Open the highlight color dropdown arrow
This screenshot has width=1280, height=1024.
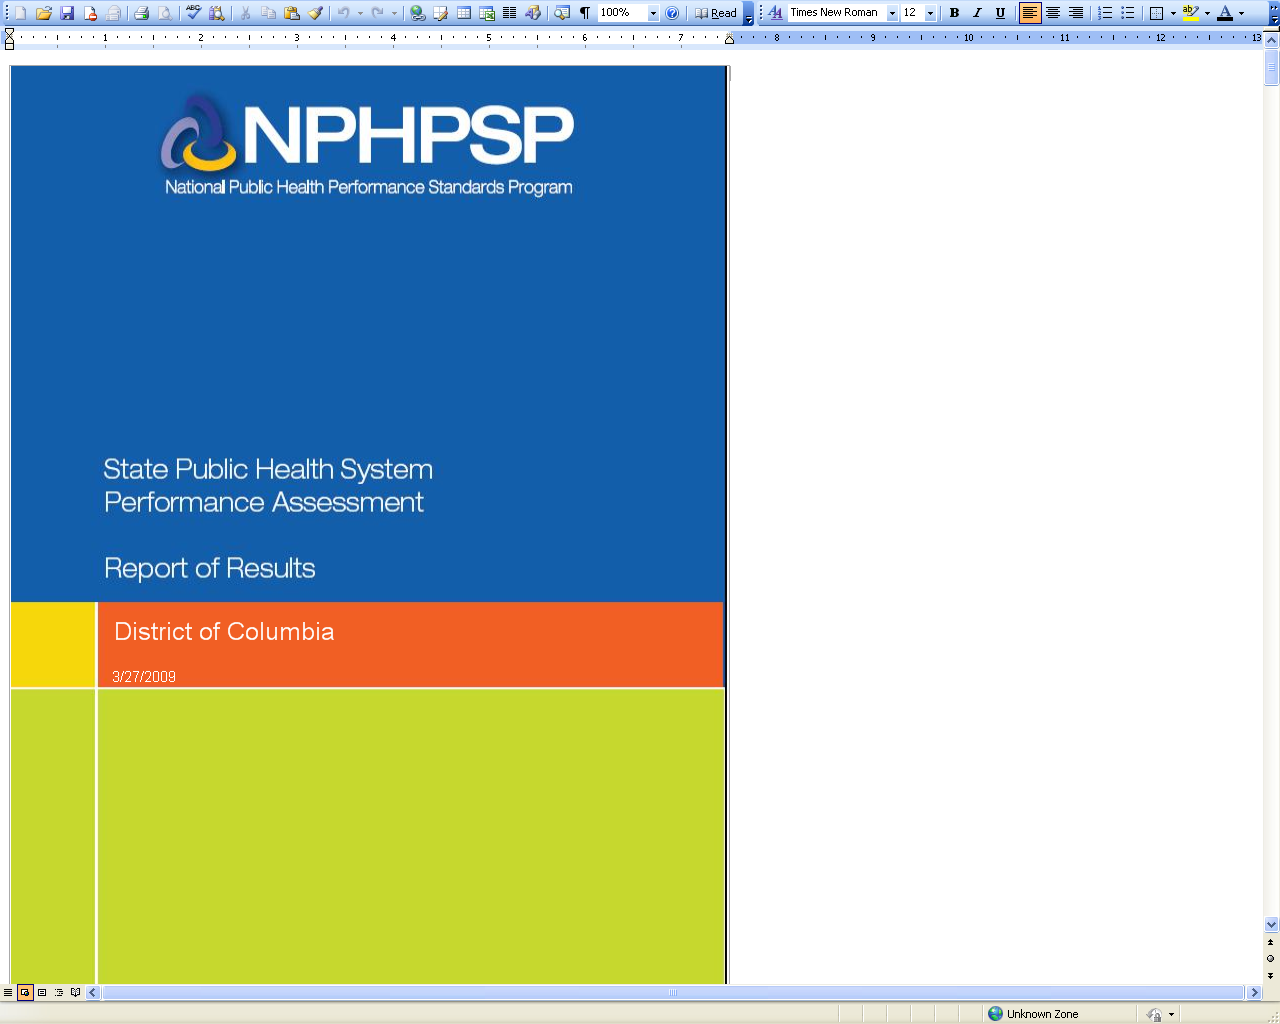pyautogui.click(x=1207, y=13)
